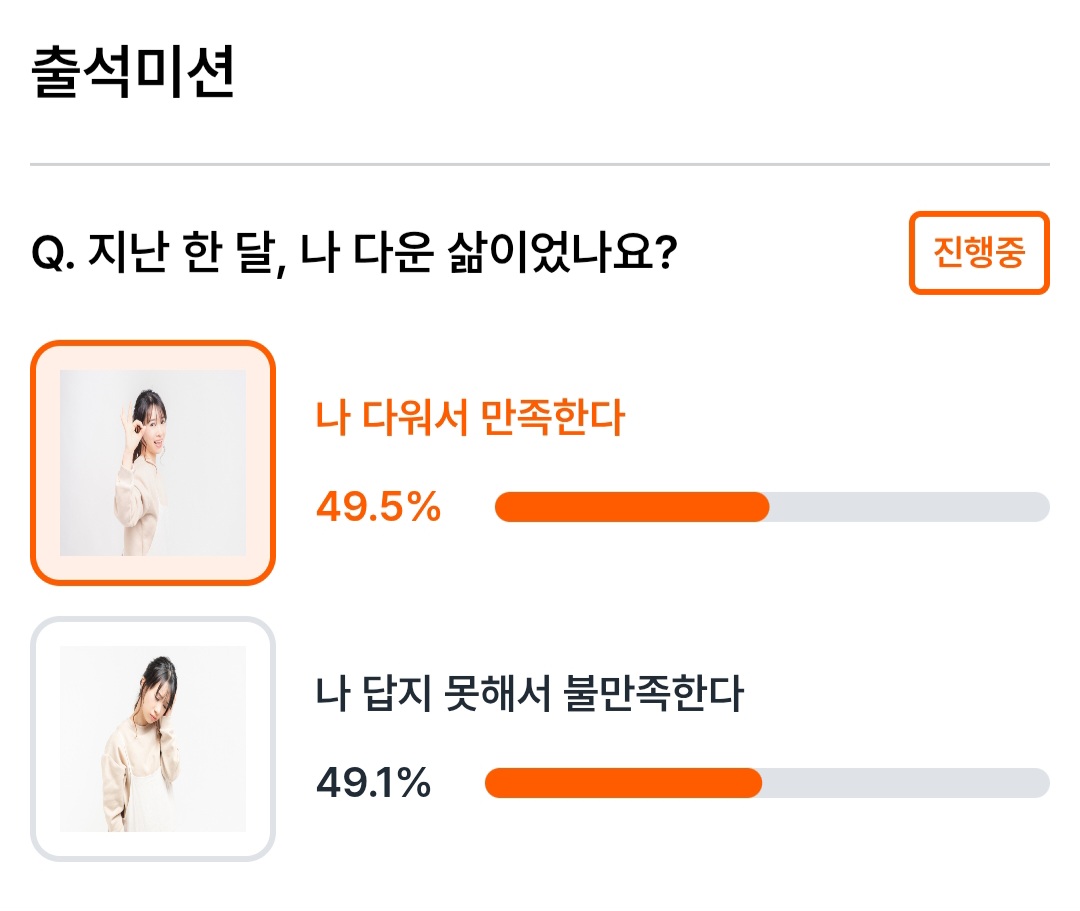The width and height of the screenshot is (1080, 911).
Task: Click the gray unfilled part of 49.1% bar
Action: pos(906,783)
